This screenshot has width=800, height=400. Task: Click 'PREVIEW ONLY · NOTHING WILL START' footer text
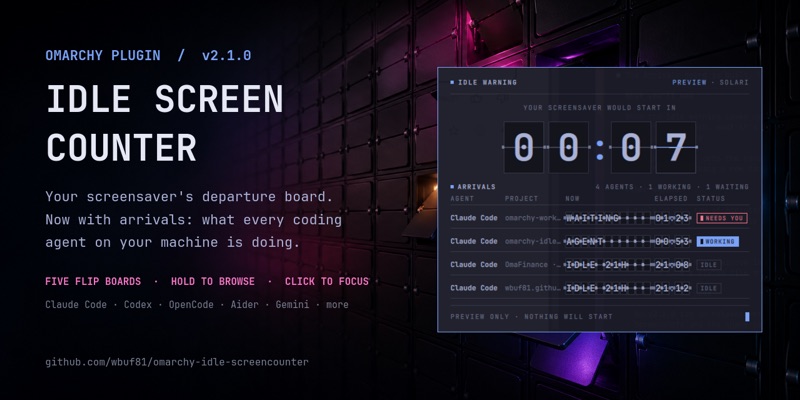(x=531, y=317)
